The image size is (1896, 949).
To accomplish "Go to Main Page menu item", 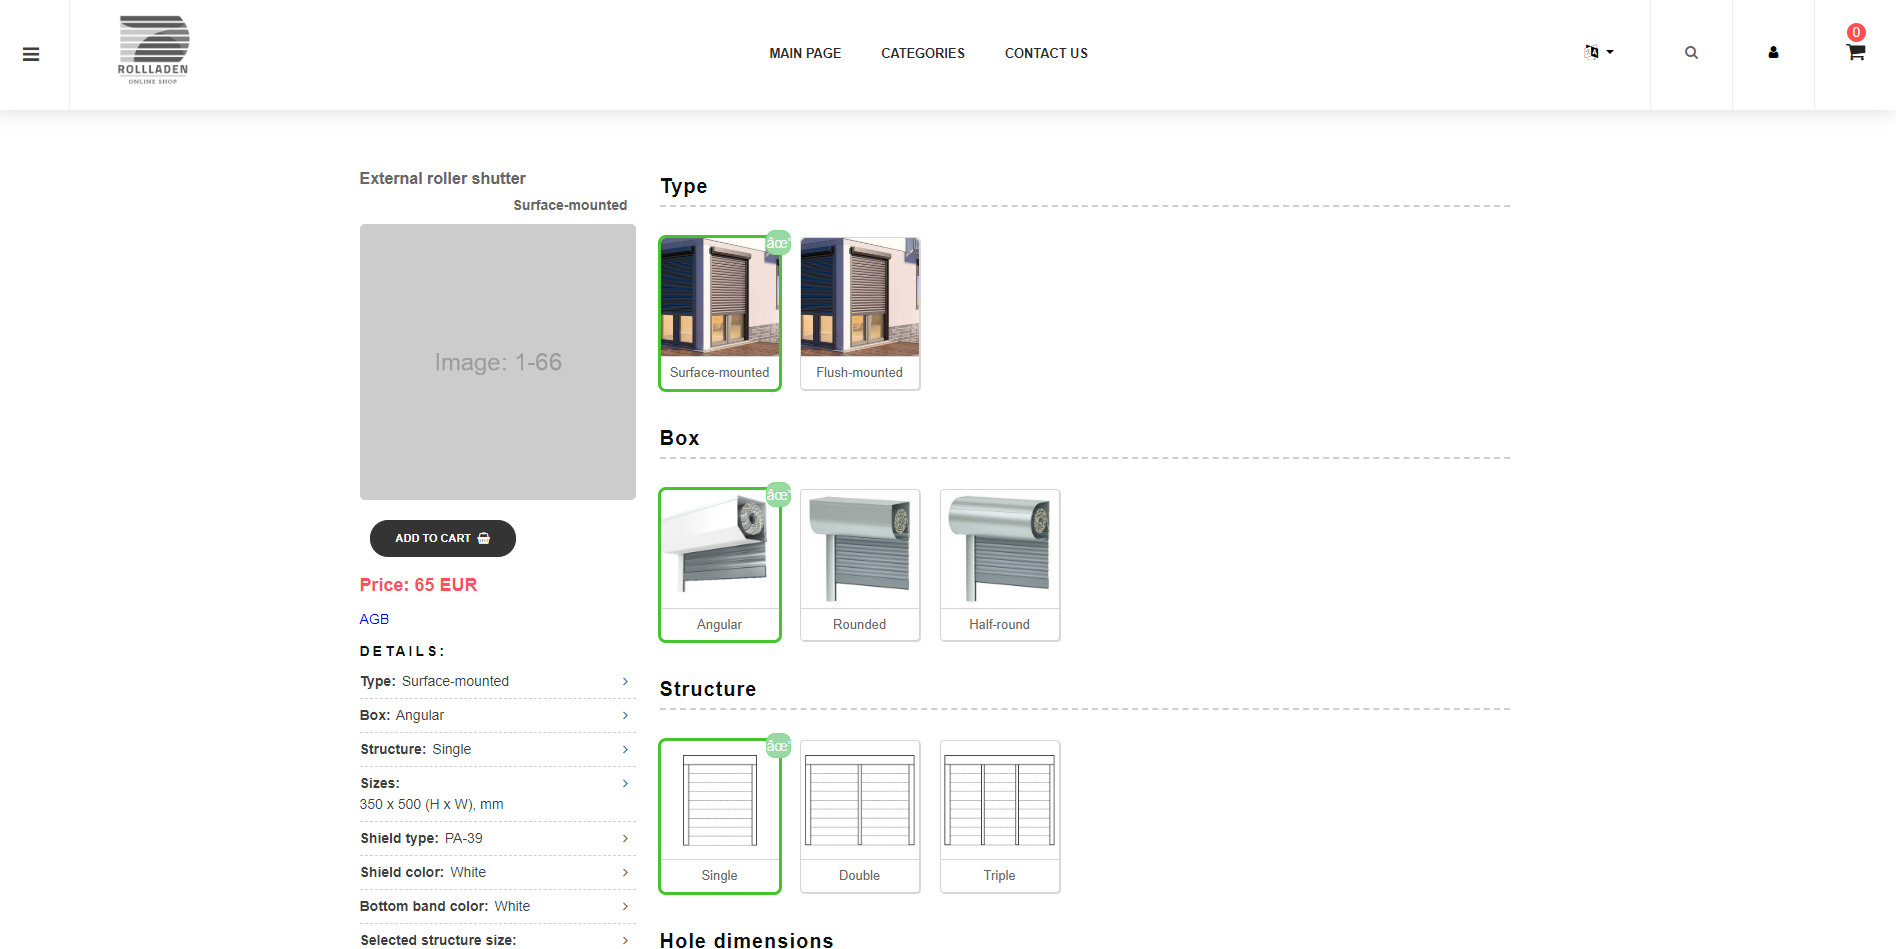I will 804,53.
